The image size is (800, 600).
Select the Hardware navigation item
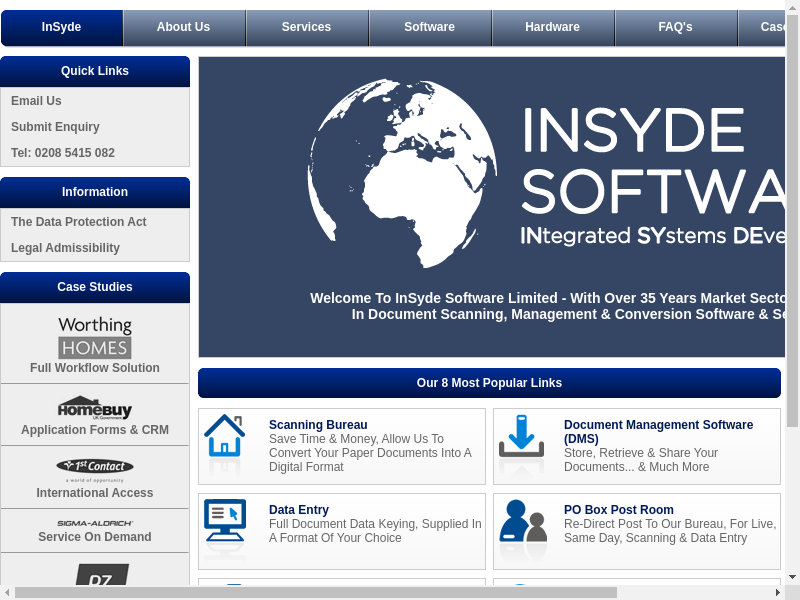pos(552,27)
